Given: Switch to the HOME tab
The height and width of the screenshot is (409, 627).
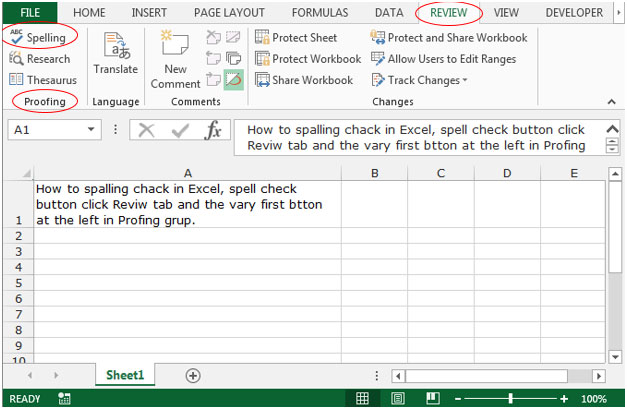Looking at the screenshot, I should click(x=89, y=13).
